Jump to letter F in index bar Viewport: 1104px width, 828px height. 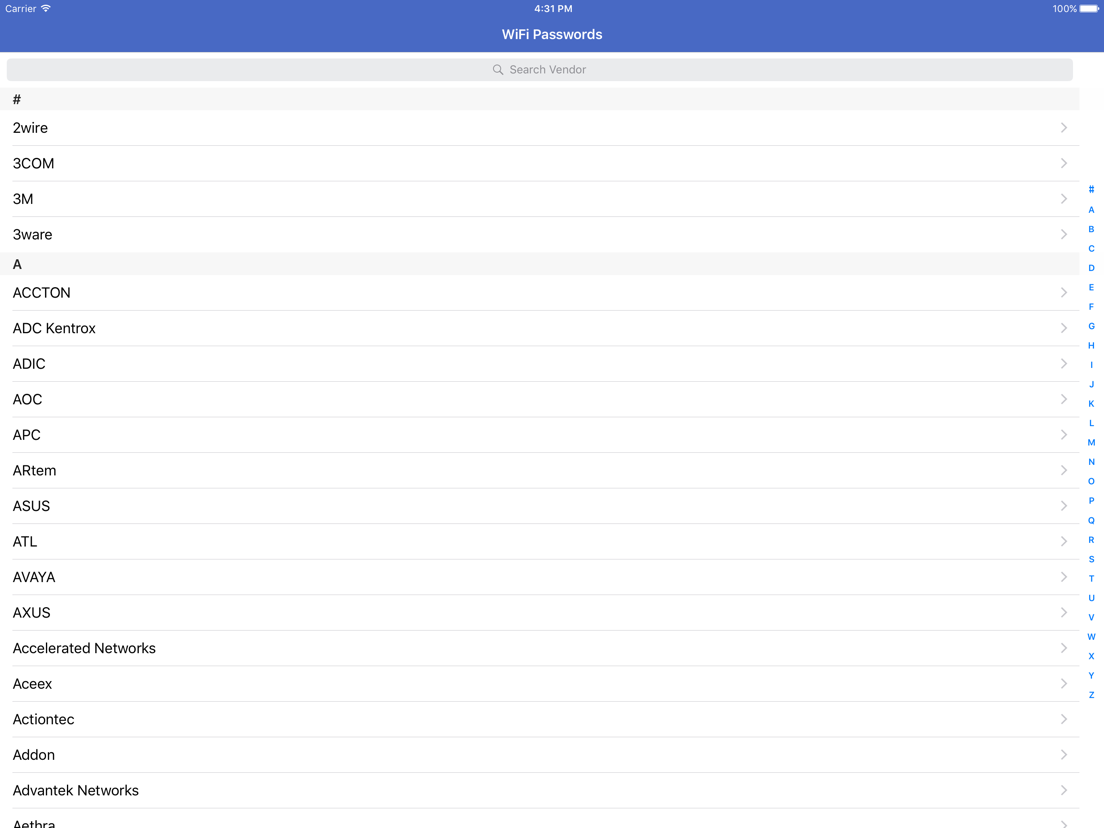coord(1091,306)
